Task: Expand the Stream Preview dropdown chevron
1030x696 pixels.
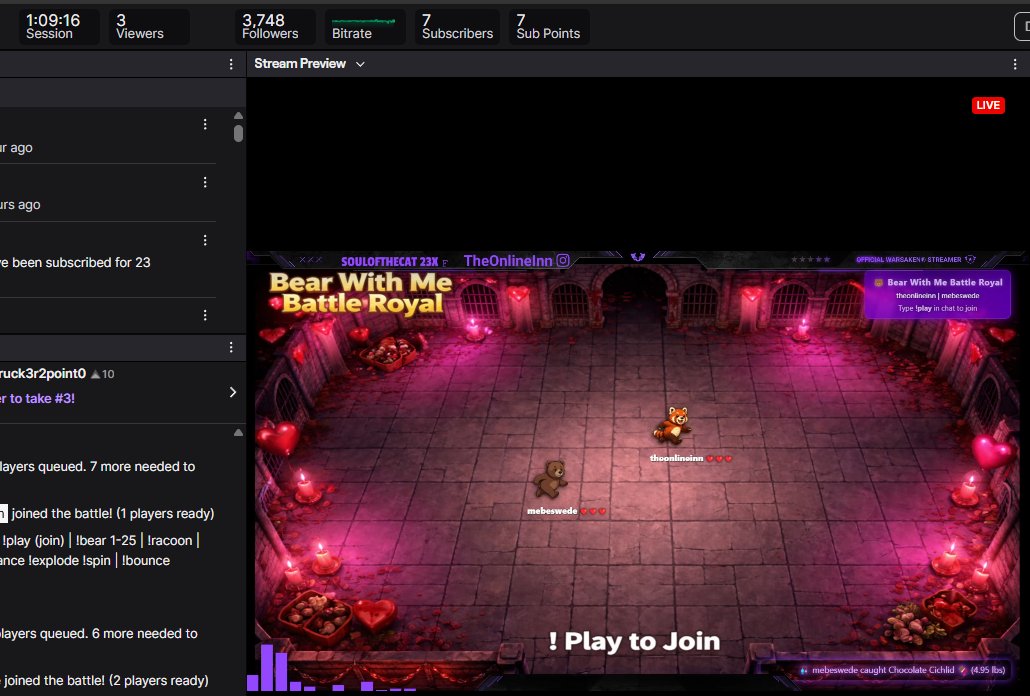Action: point(360,64)
